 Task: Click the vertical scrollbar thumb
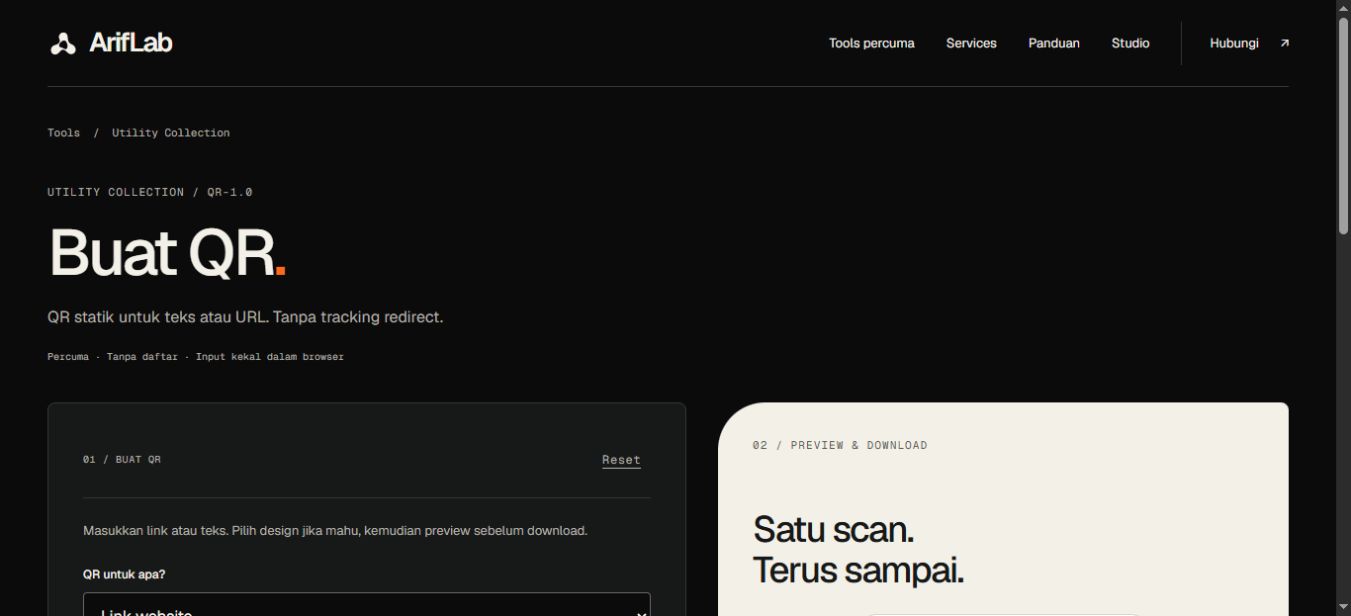point(1343,126)
